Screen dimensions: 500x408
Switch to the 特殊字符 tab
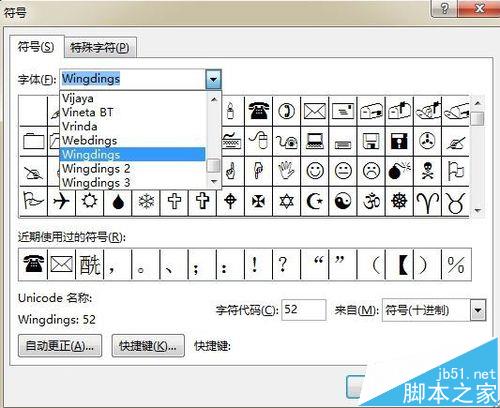(x=100, y=48)
